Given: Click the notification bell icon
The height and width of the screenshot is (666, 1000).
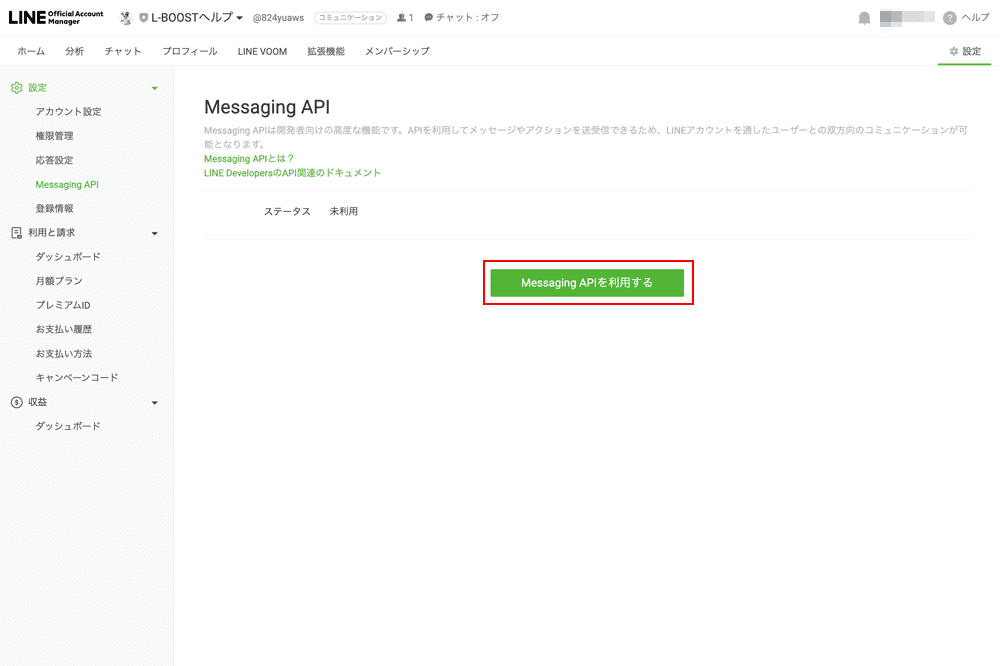Looking at the screenshot, I should click(864, 18).
